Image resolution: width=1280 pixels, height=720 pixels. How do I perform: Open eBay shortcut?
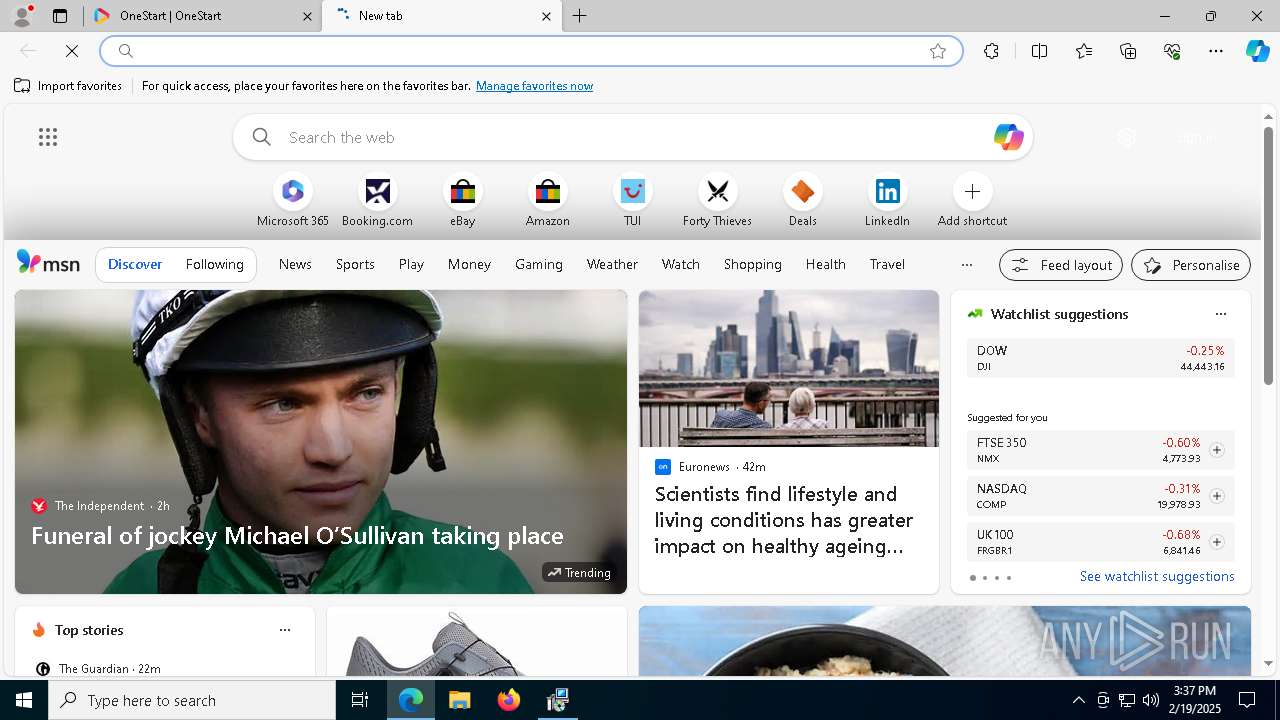click(x=462, y=202)
